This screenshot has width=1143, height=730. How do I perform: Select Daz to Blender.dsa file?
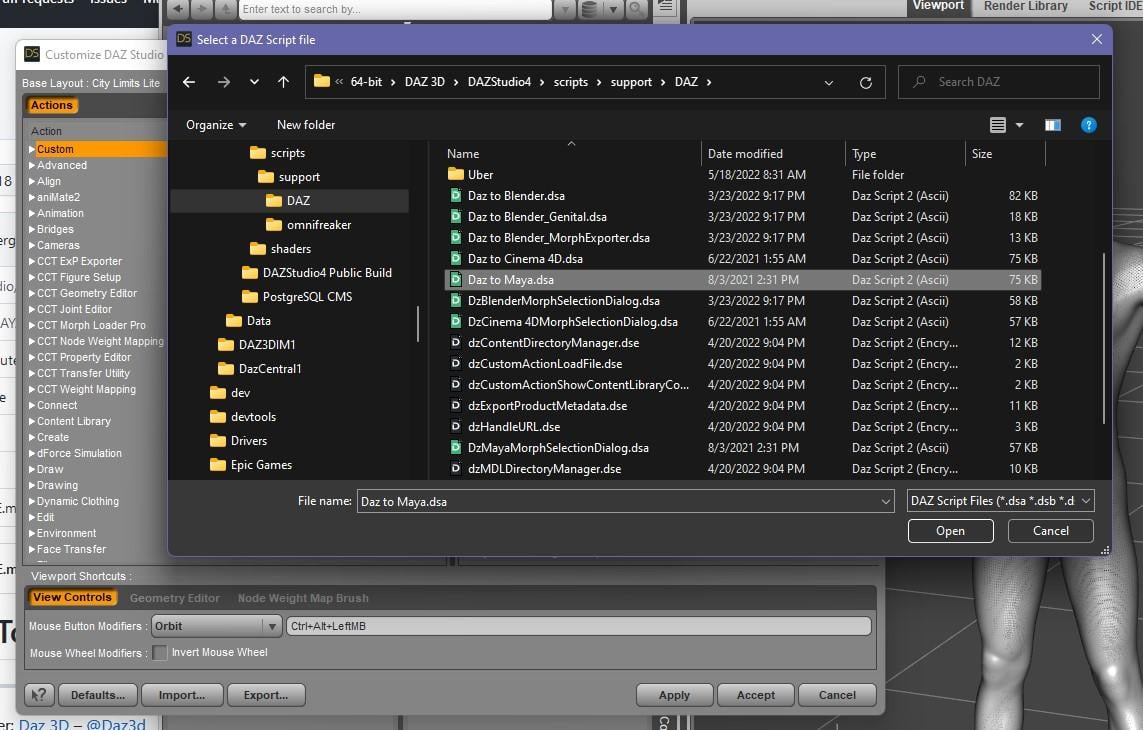coord(742,196)
